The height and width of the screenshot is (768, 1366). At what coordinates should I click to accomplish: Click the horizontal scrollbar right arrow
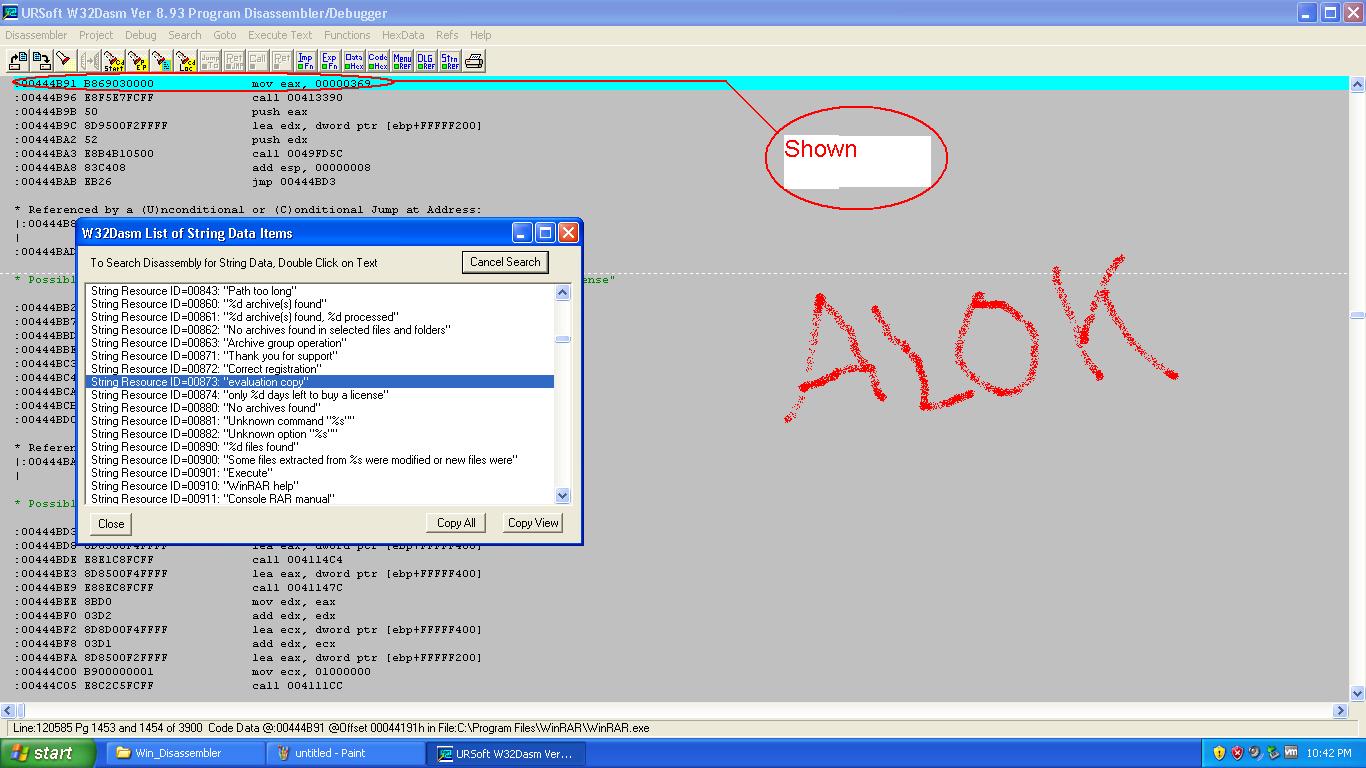coord(1341,711)
